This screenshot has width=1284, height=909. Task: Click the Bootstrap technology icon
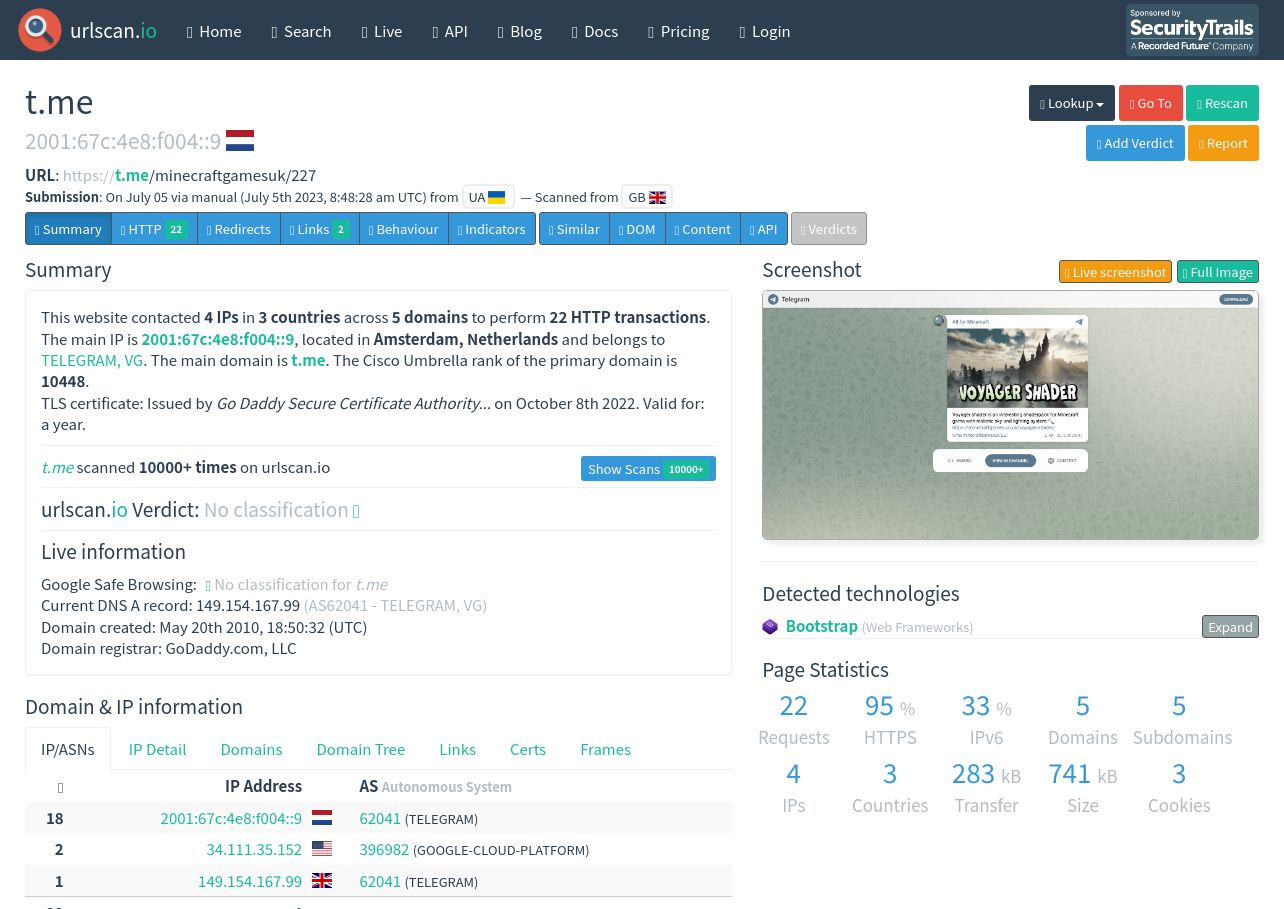(770, 627)
